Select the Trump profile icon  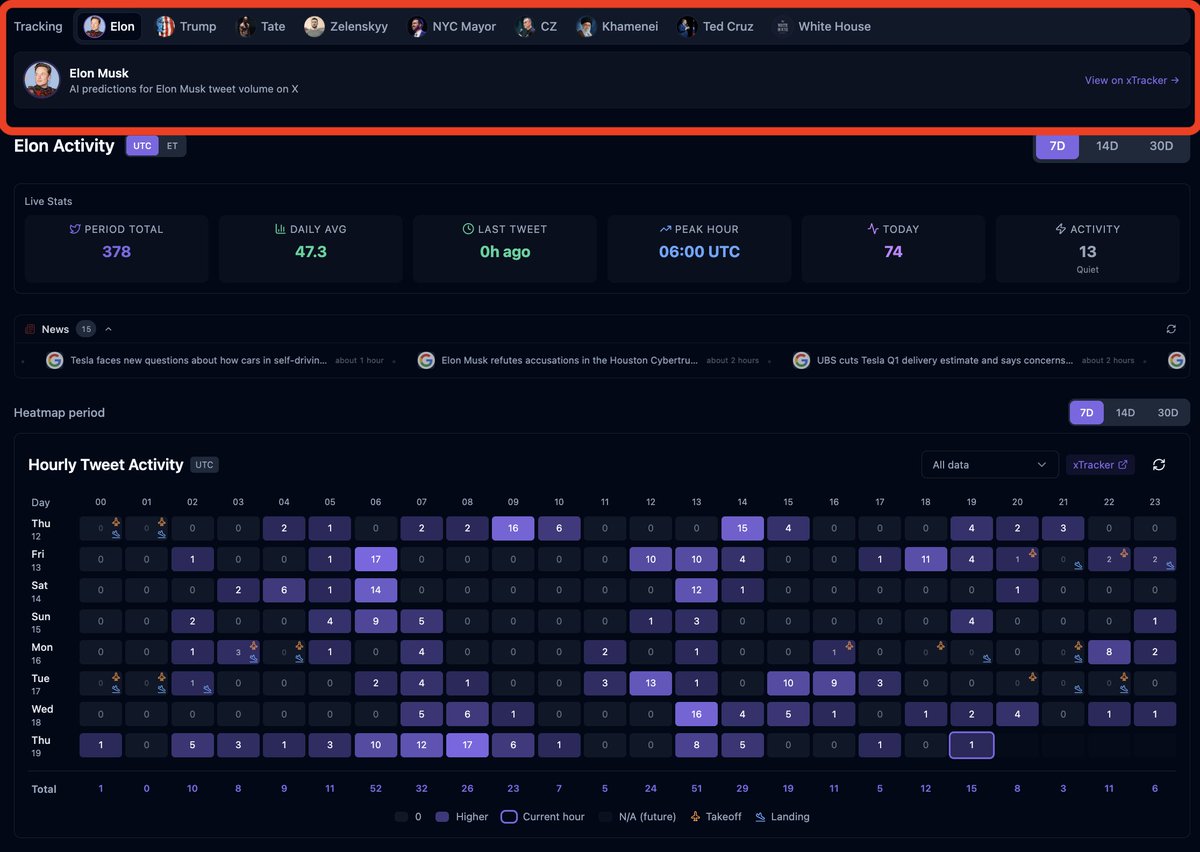164,26
